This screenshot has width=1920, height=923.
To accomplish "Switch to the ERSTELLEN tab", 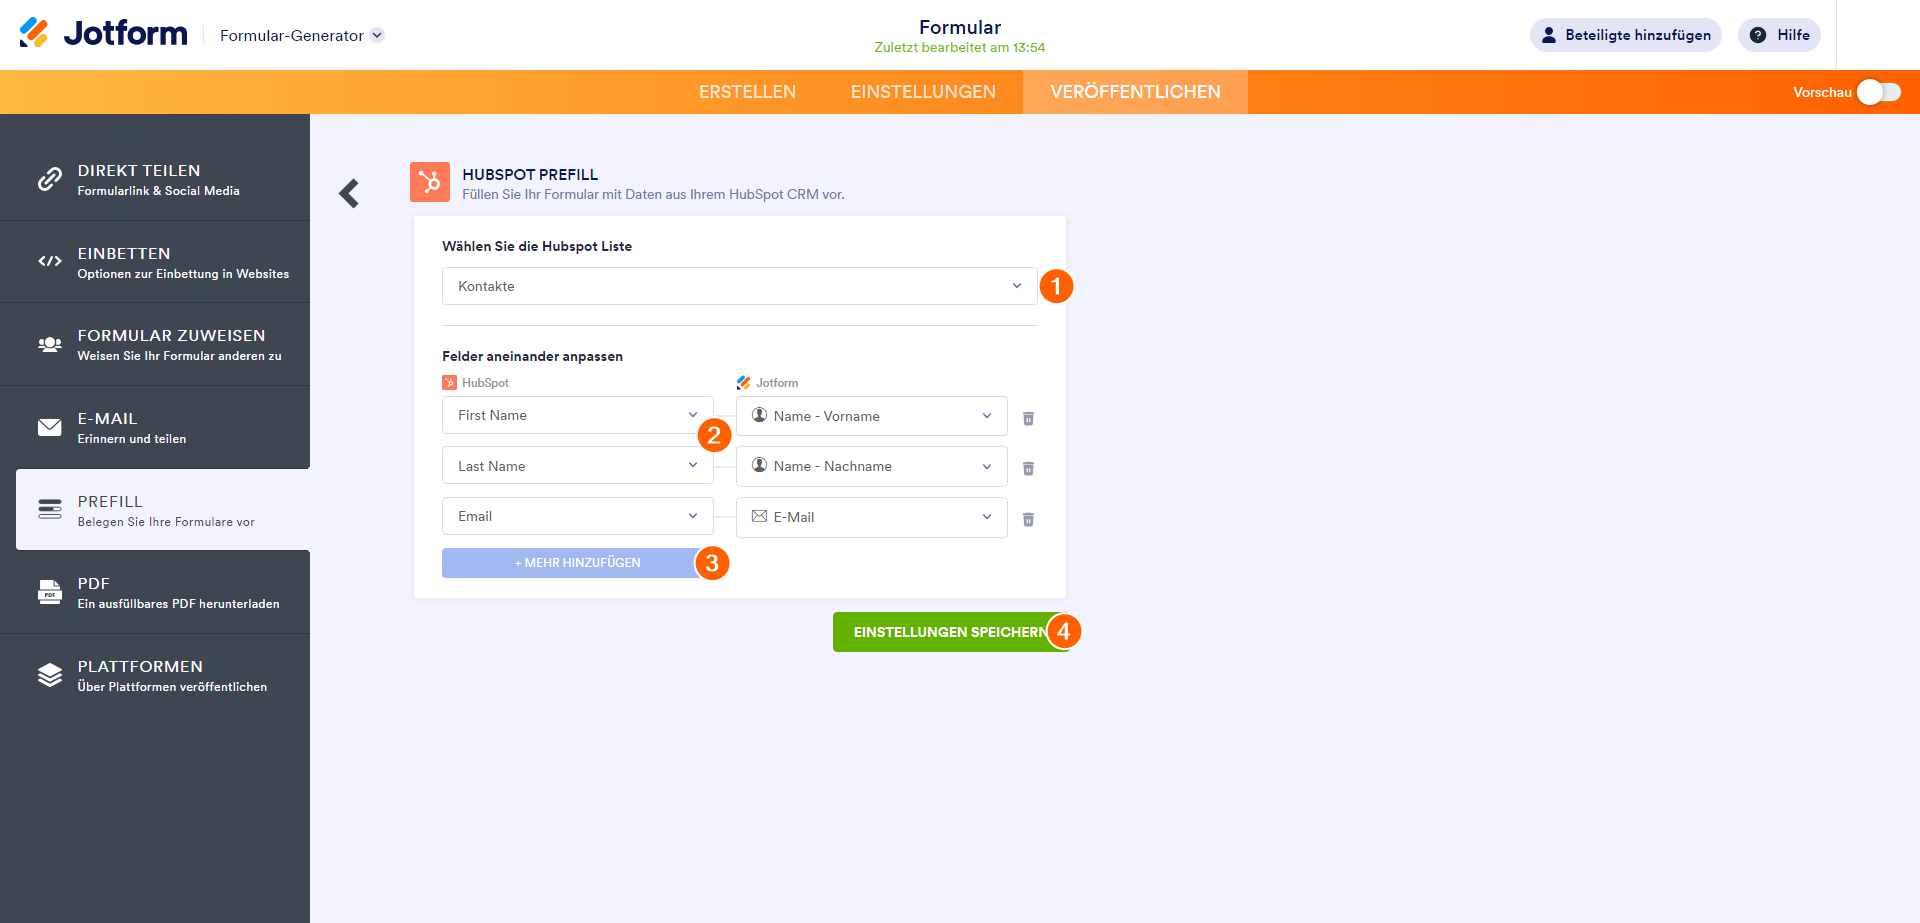I will pos(747,92).
